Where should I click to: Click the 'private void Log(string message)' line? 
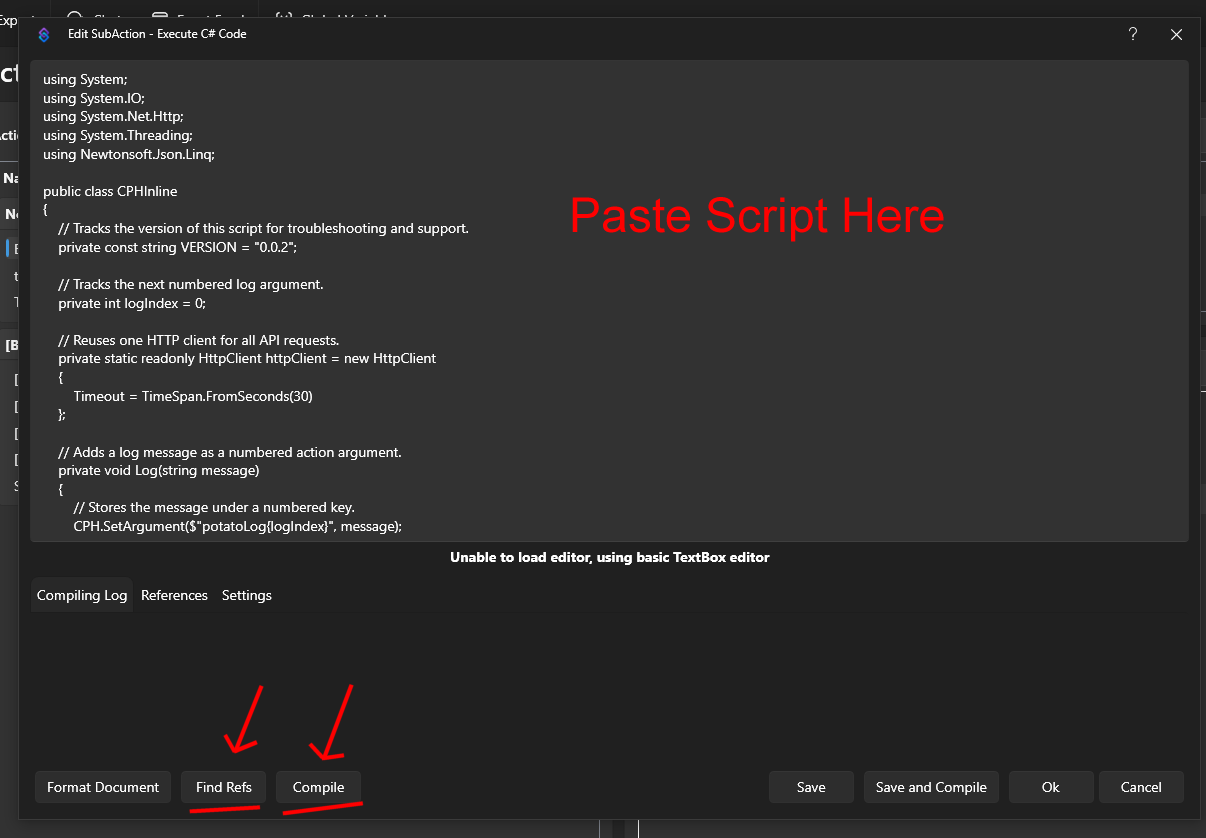(x=159, y=470)
